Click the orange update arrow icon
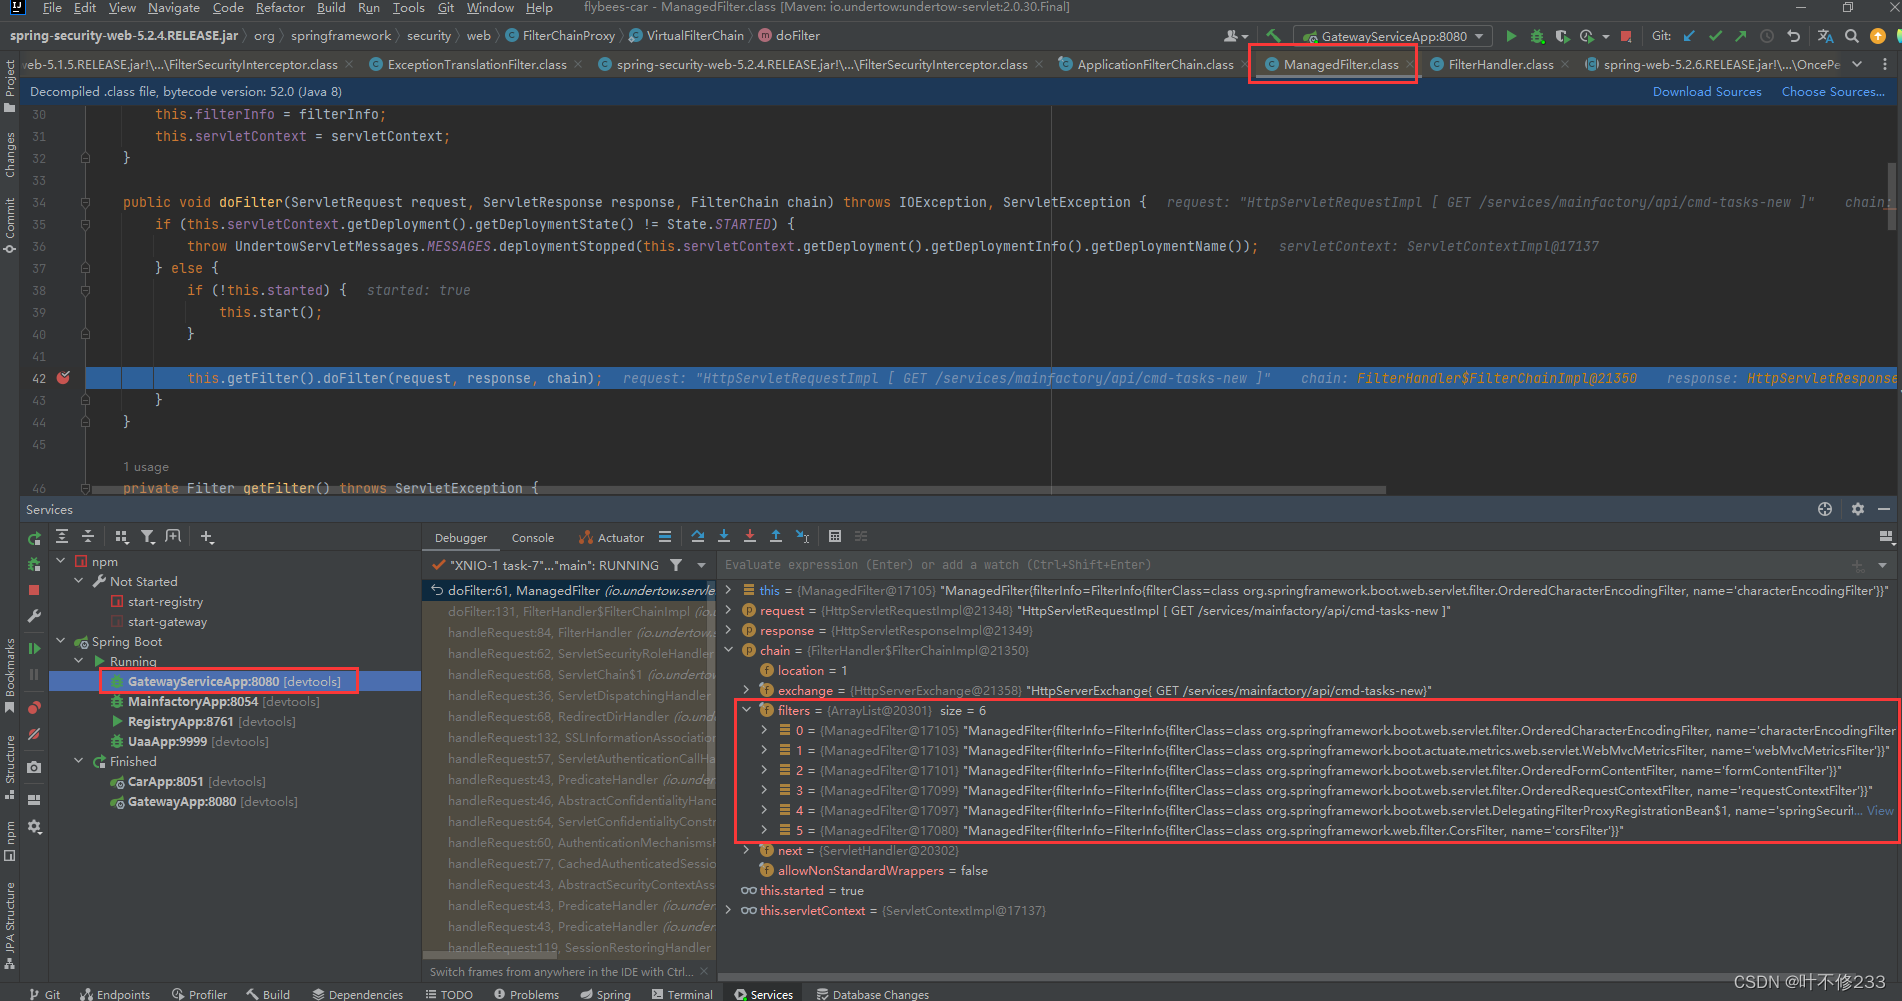The image size is (1902, 1001). point(1877,36)
